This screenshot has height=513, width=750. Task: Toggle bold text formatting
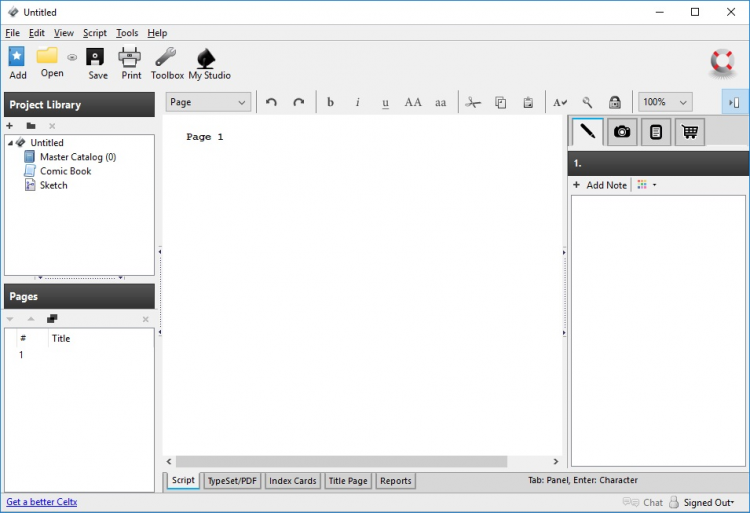[330, 102]
